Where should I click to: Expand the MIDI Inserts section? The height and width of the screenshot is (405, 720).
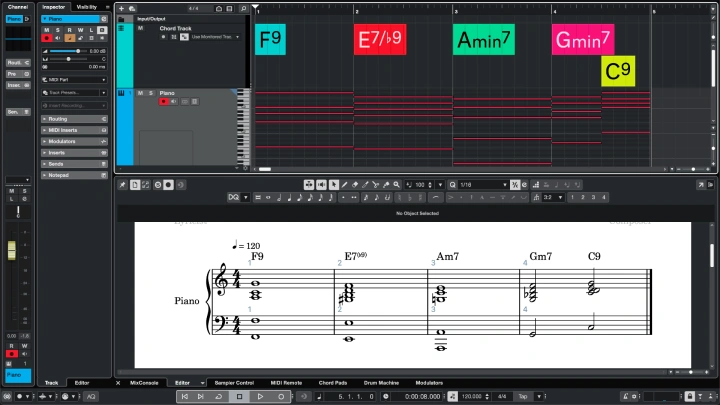(x=74, y=130)
